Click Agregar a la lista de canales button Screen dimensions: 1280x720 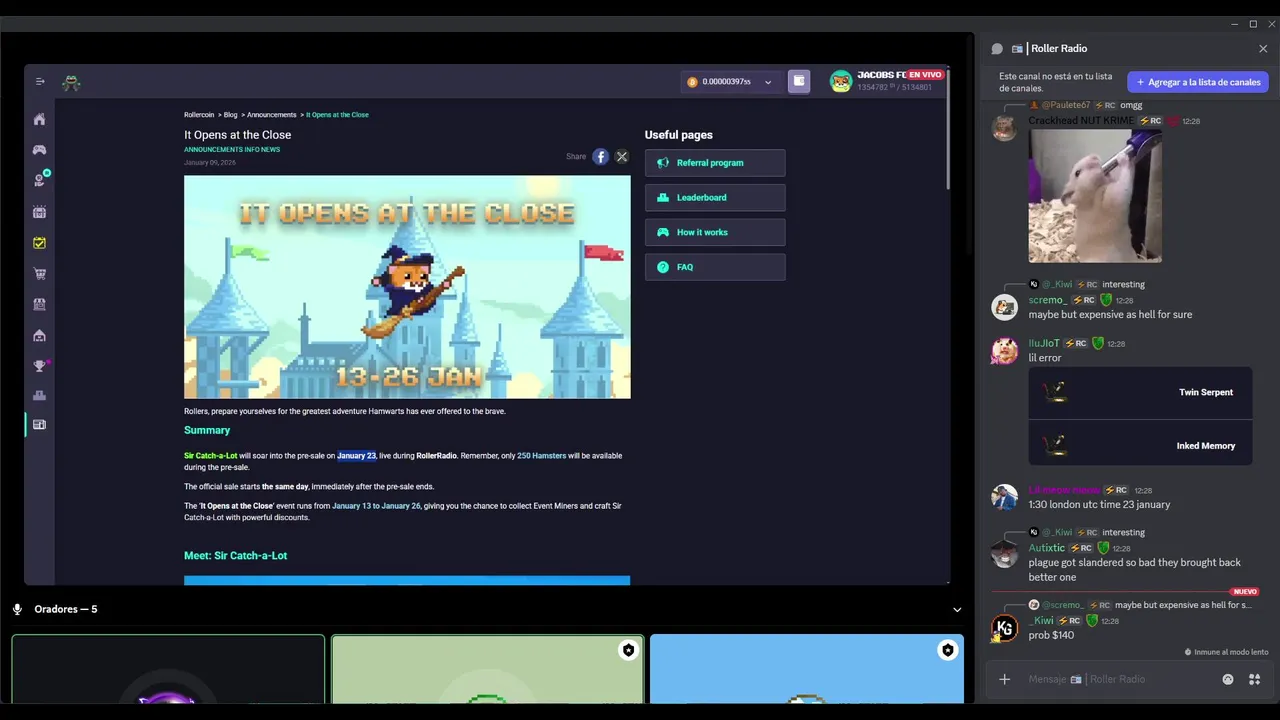click(1198, 82)
